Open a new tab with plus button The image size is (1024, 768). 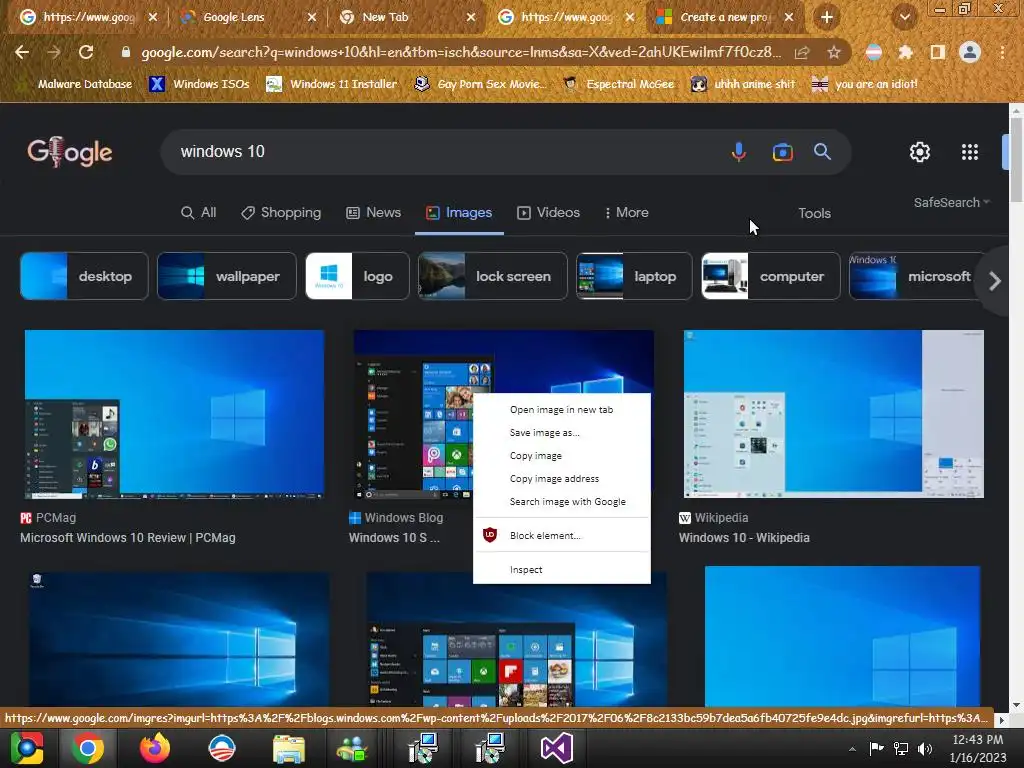click(x=827, y=18)
